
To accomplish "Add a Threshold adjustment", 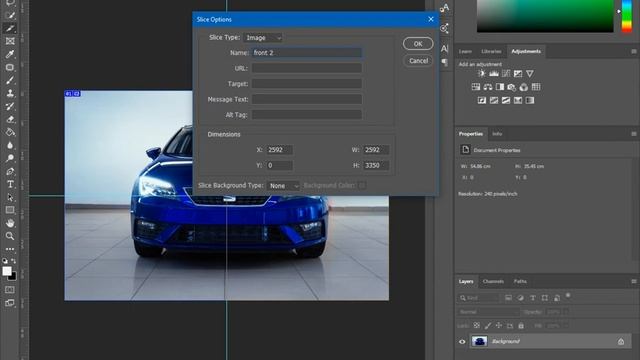I will click(506, 100).
